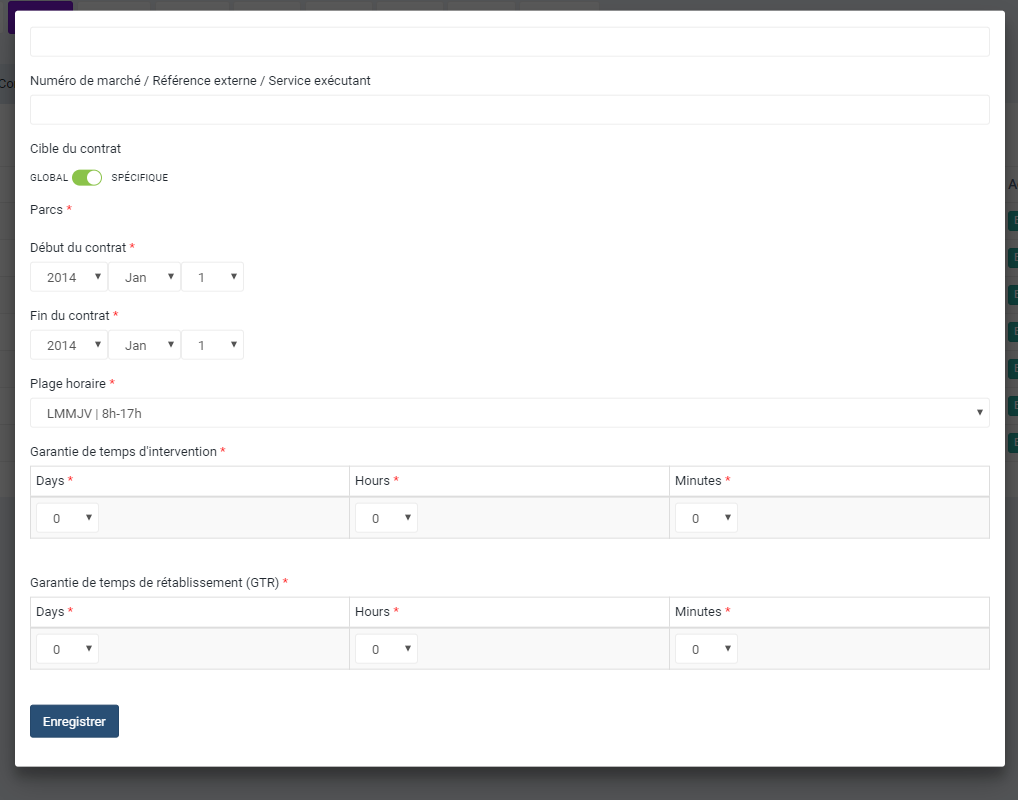Click the SPÉCIFIQUE label next to switch
The height and width of the screenshot is (800, 1018).
click(140, 178)
